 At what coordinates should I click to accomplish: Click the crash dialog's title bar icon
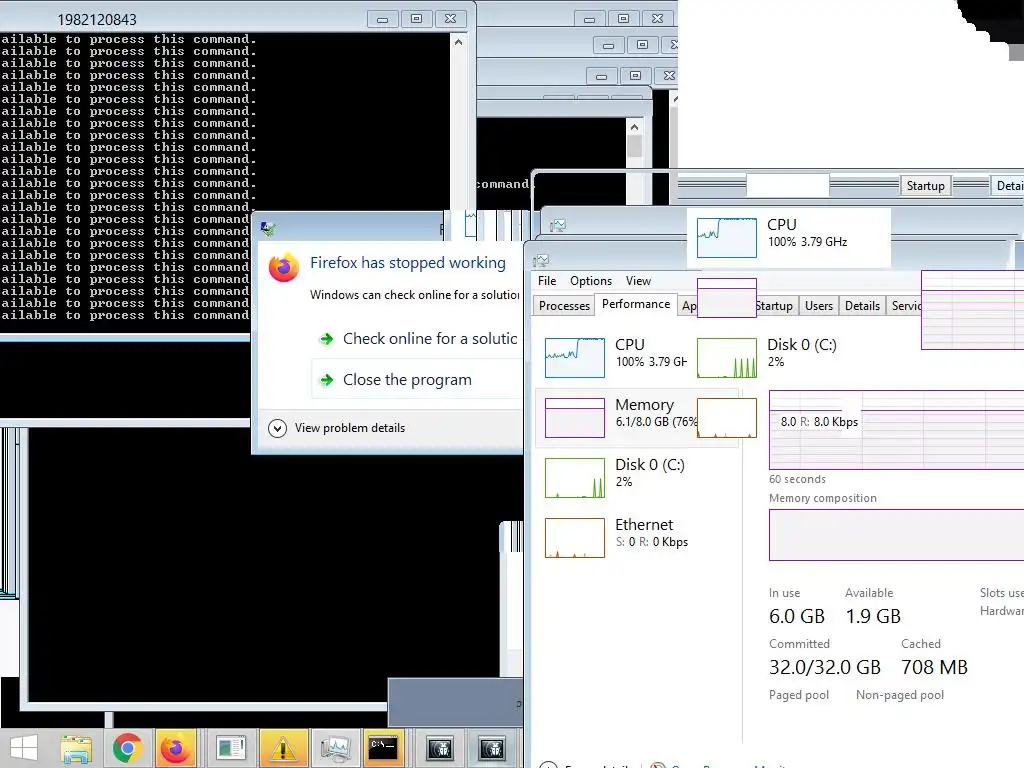(x=268, y=229)
